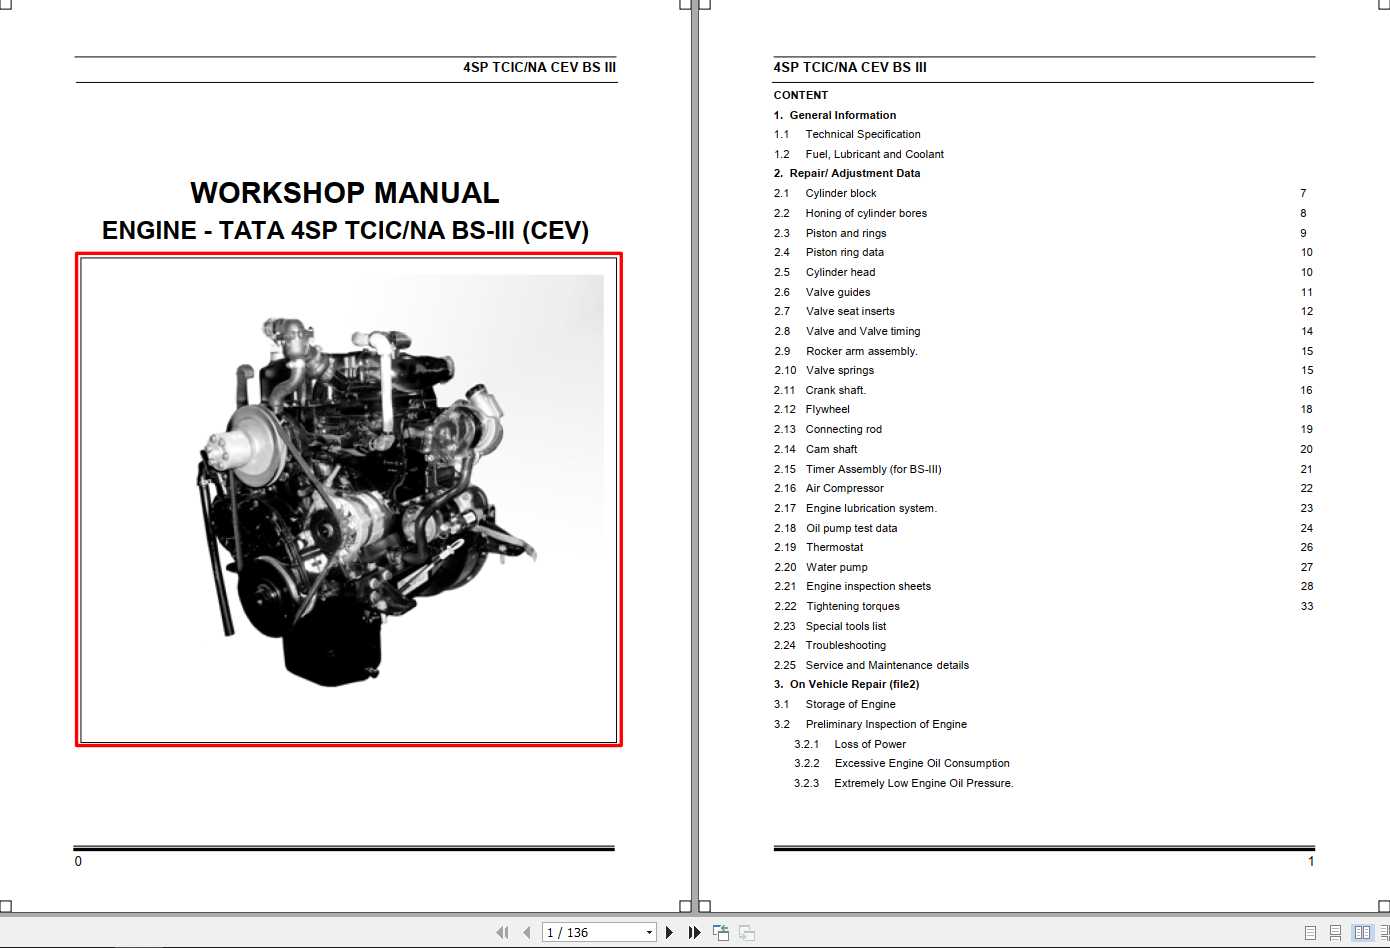Click '1. General Information' entry
Screen dimensions: 1390x948
[835, 115]
